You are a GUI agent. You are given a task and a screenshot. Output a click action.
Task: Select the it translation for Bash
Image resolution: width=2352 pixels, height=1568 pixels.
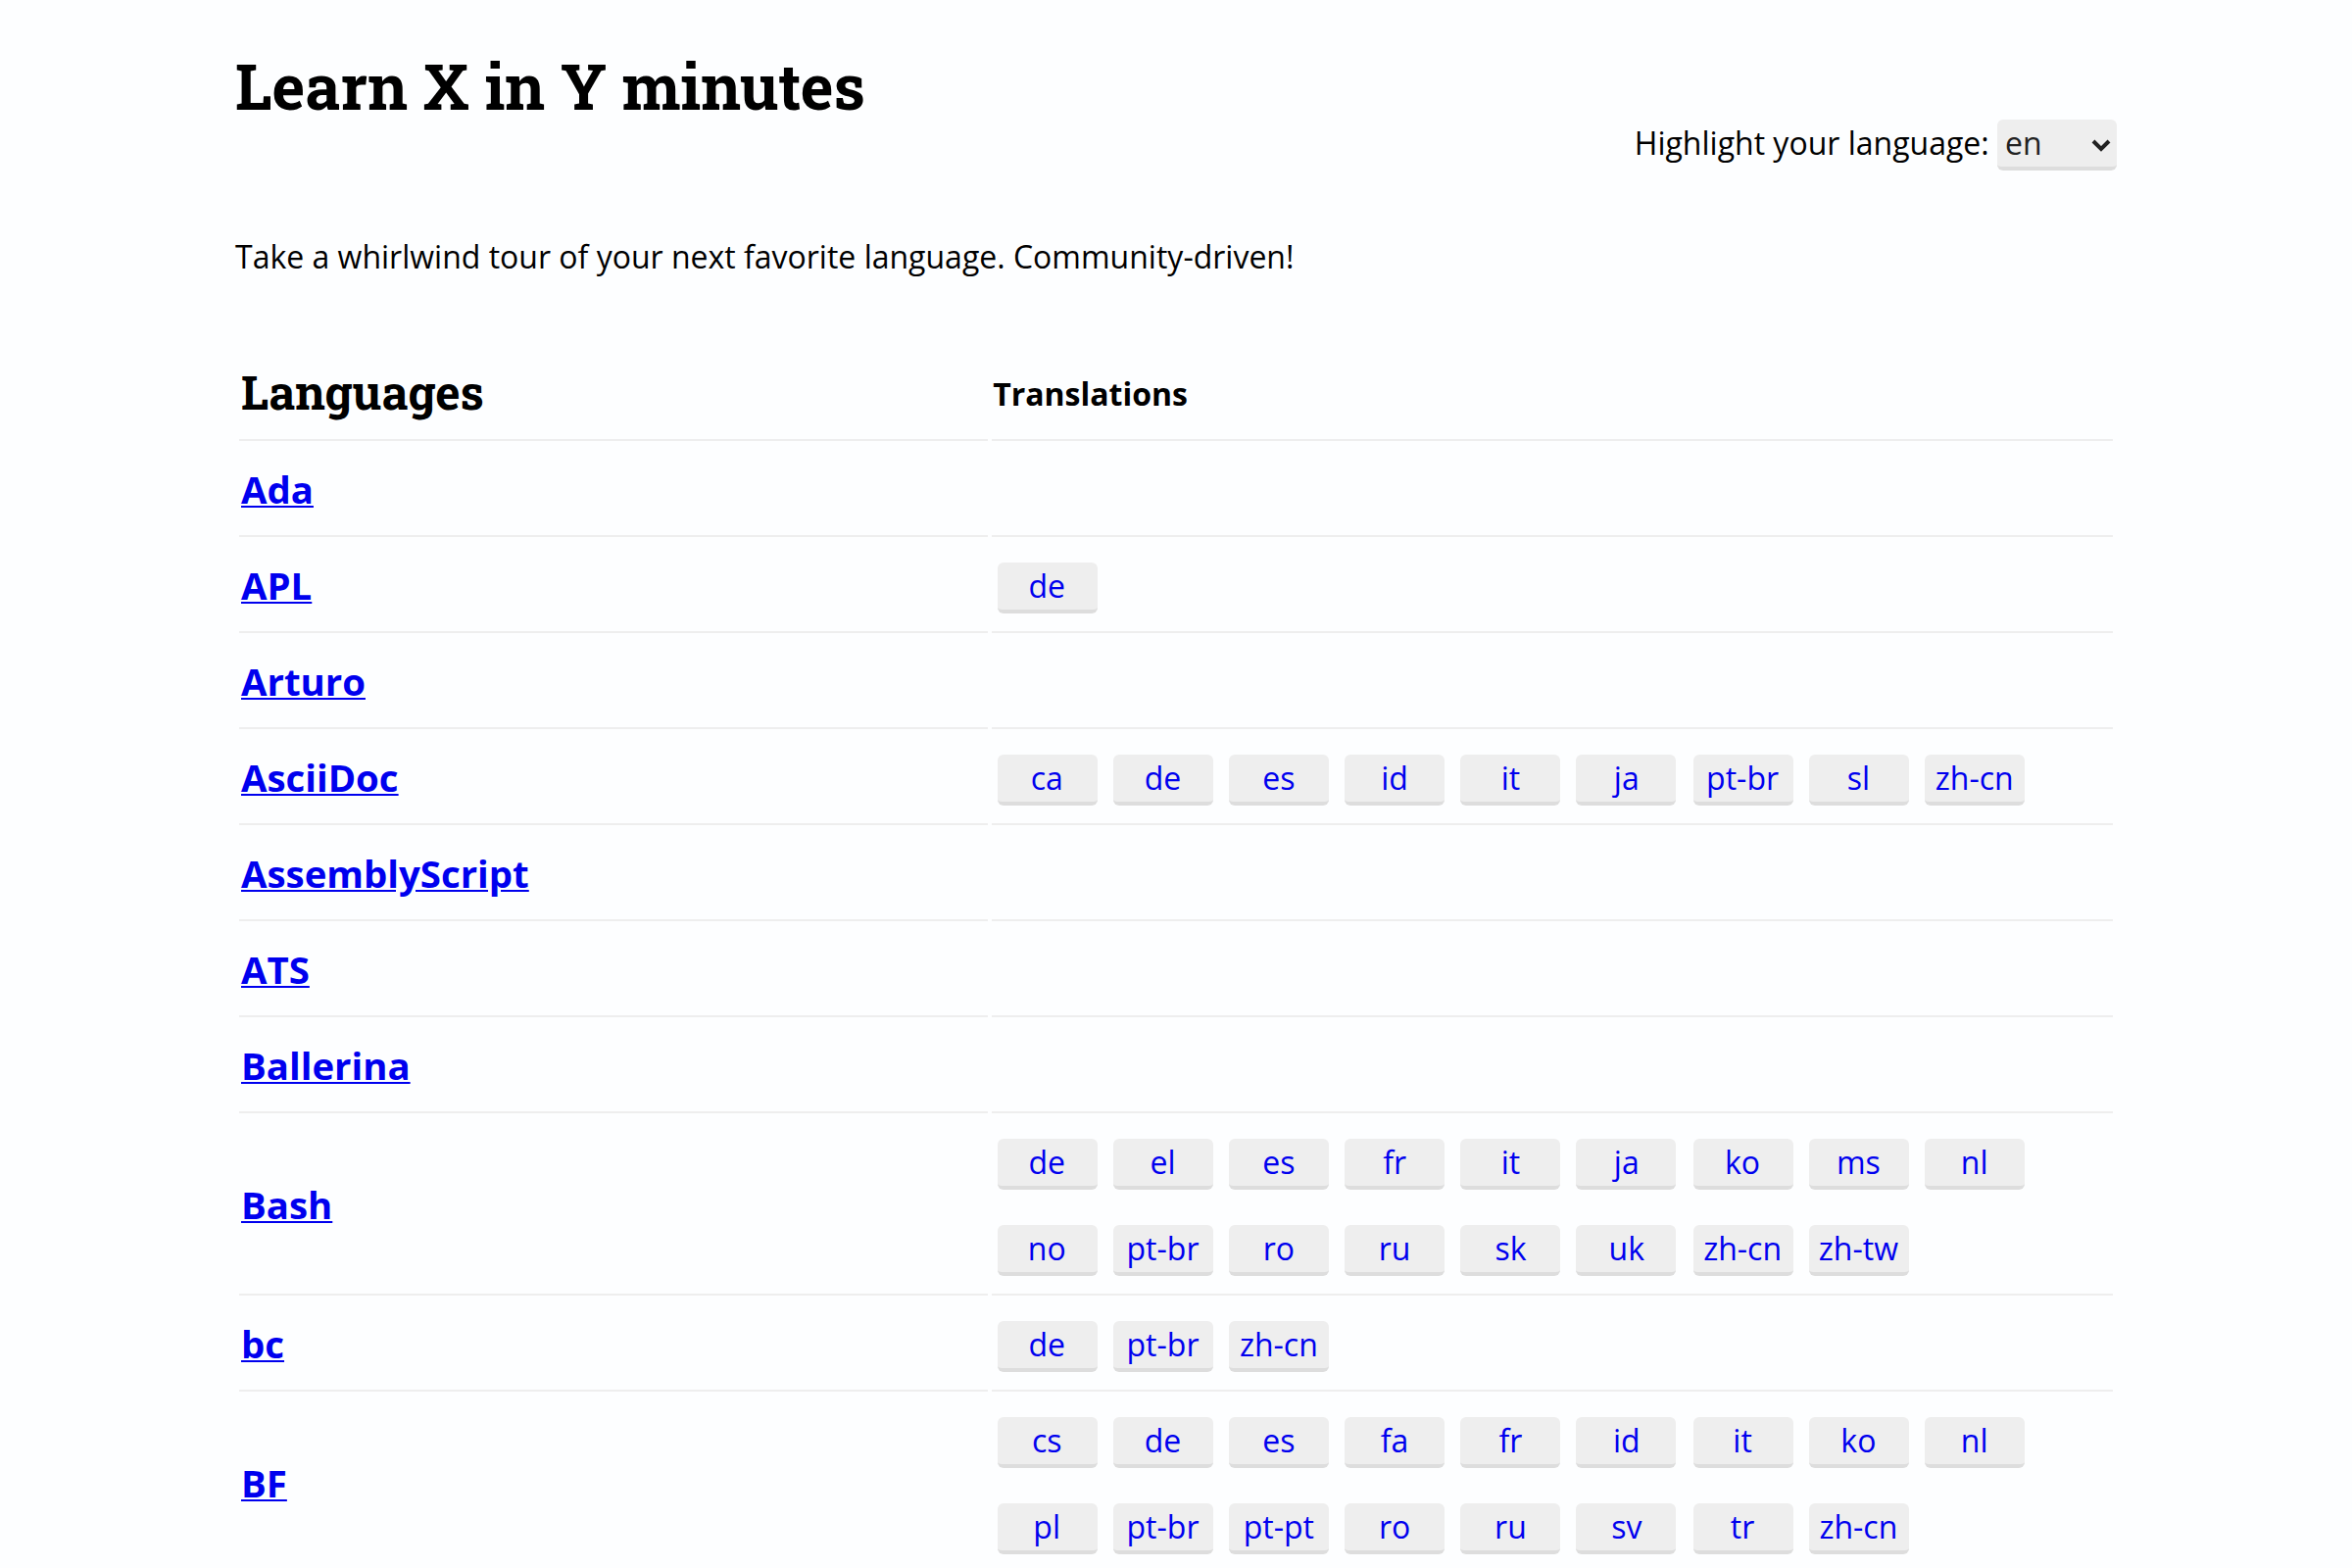click(1510, 1163)
